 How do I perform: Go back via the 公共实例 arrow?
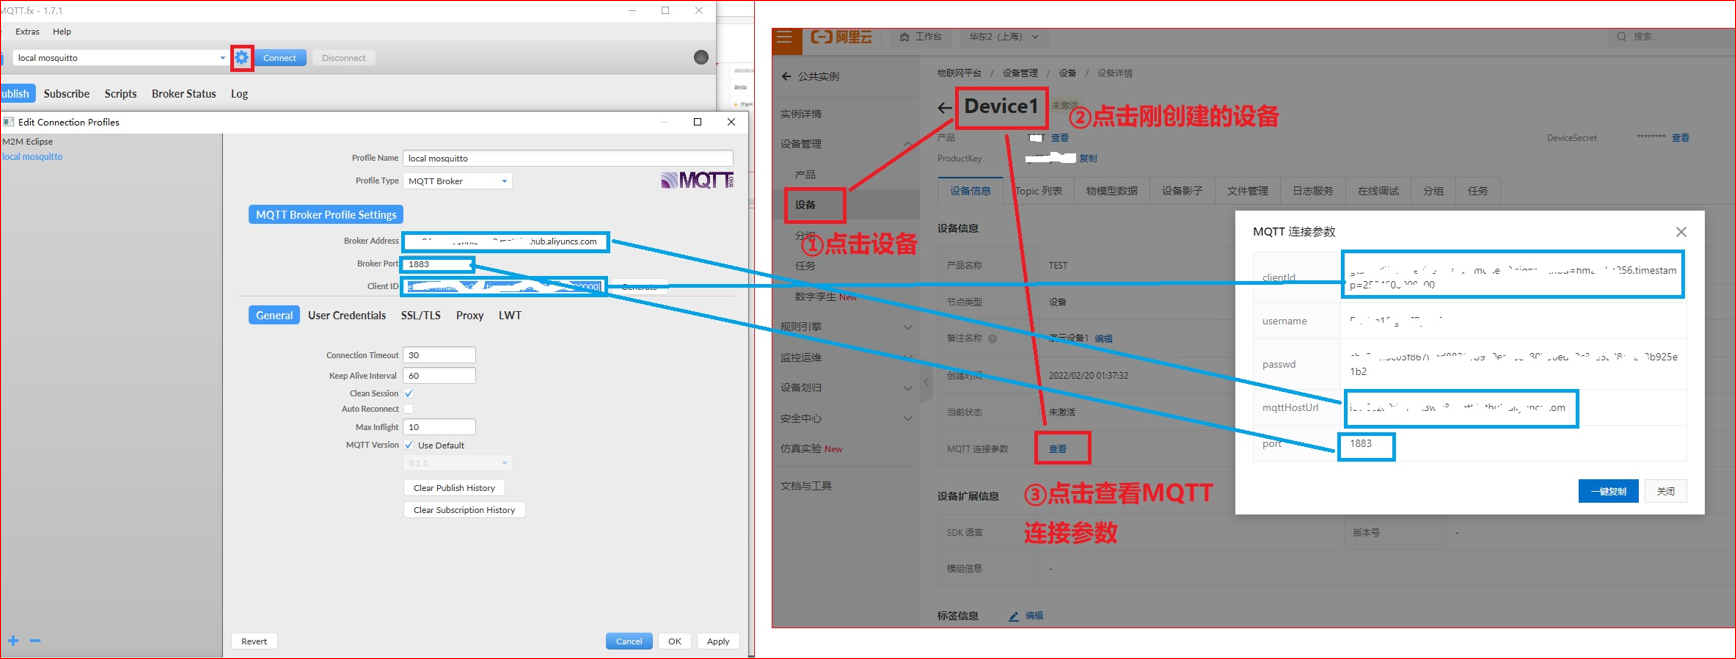tap(787, 76)
